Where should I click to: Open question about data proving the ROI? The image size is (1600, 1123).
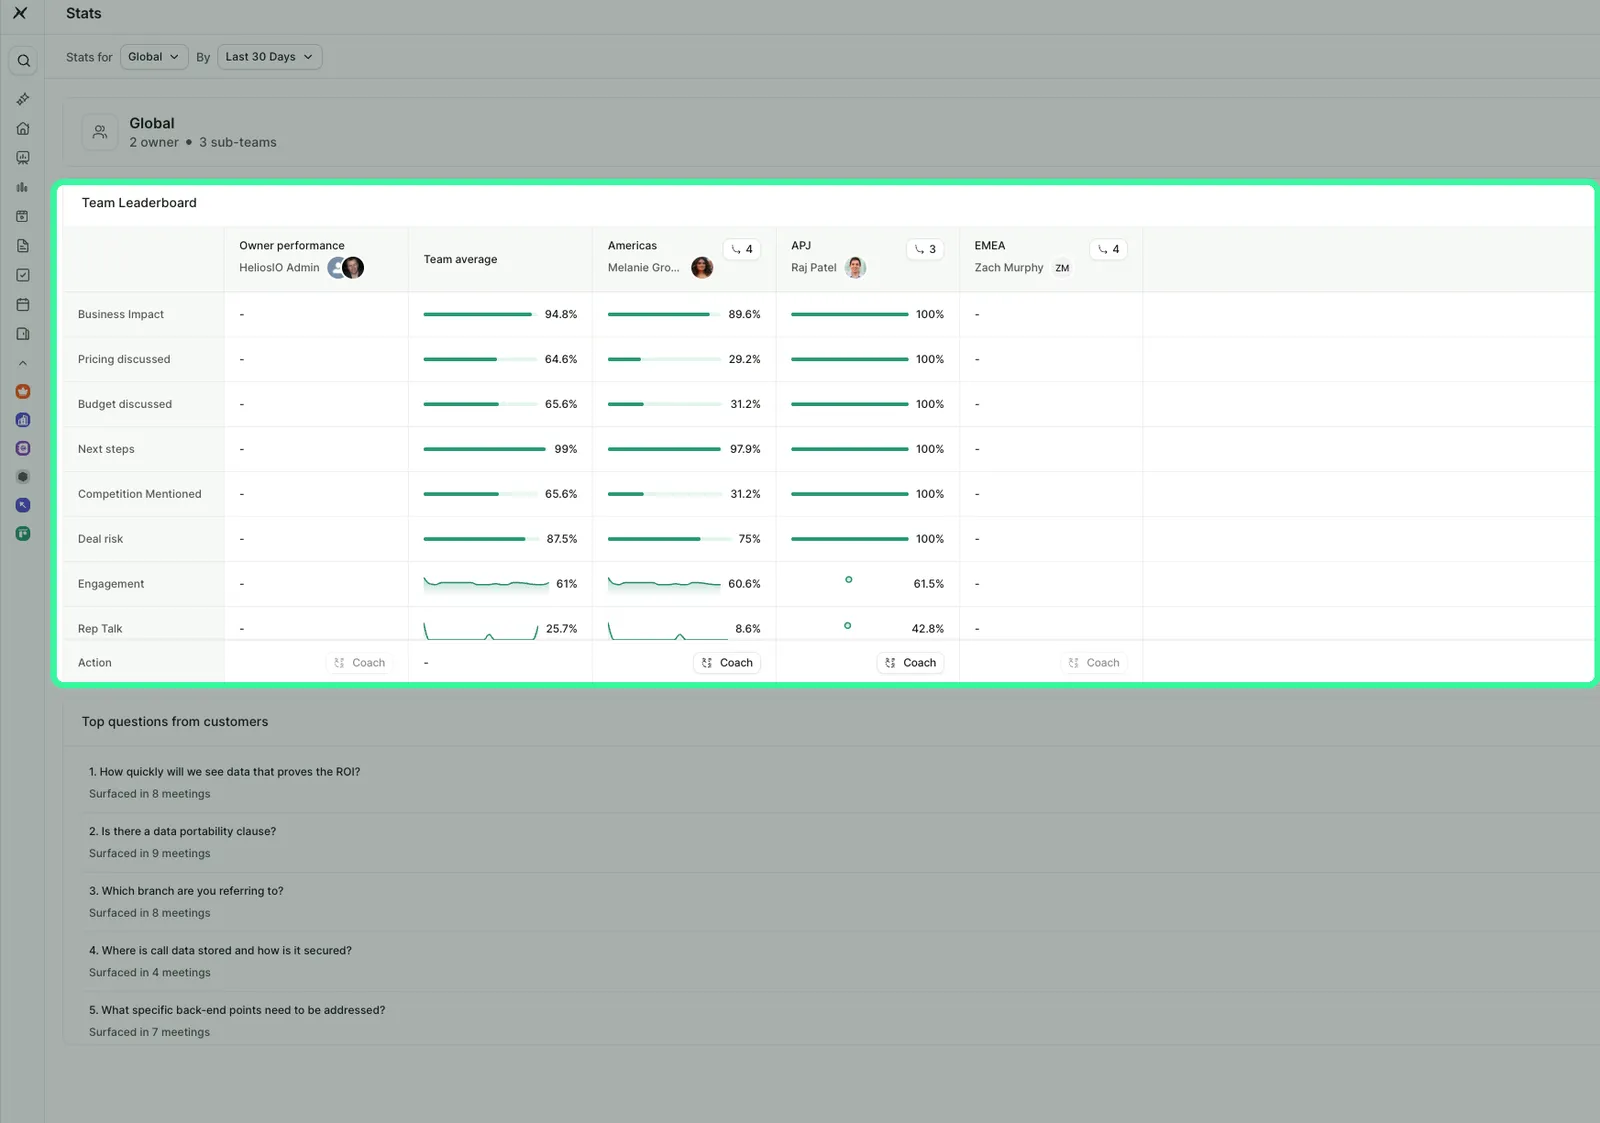(x=224, y=772)
